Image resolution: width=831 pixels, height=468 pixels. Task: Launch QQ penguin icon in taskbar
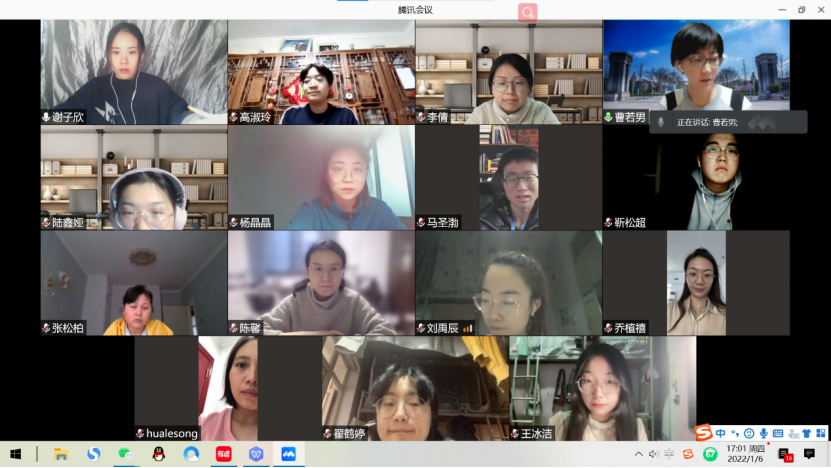[158, 454]
